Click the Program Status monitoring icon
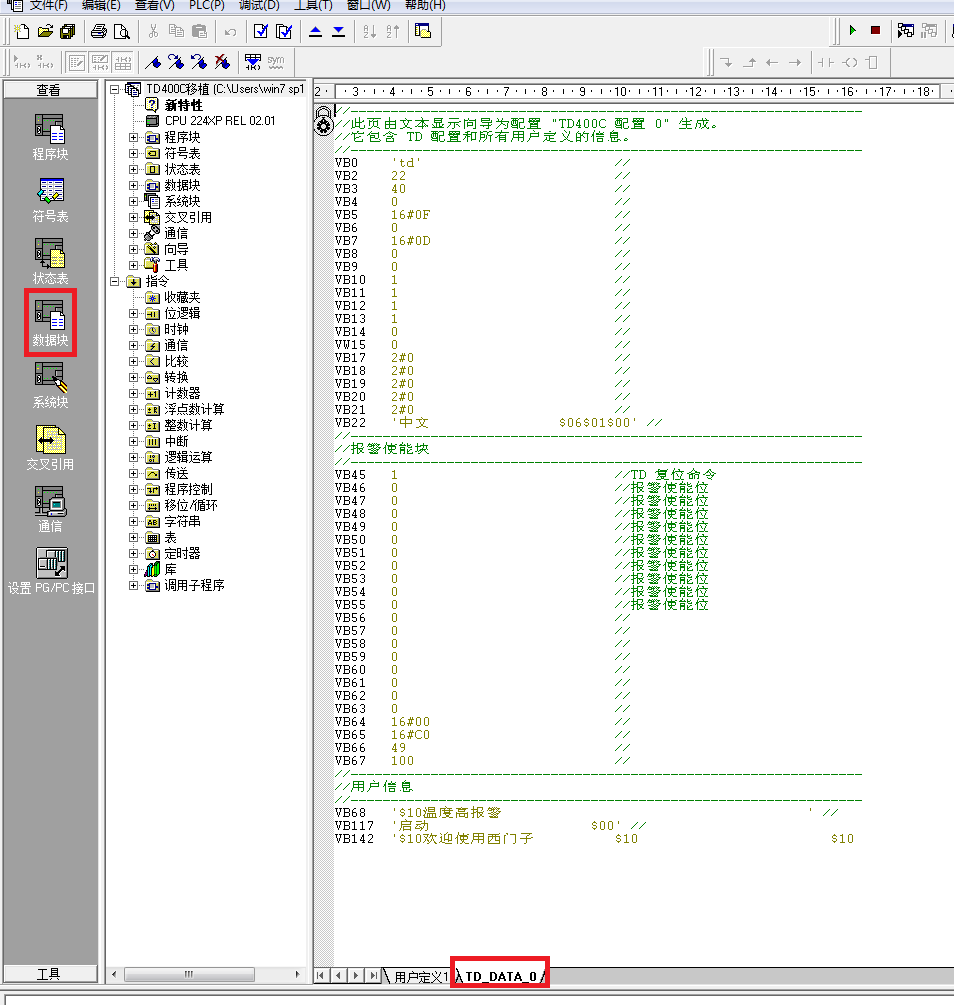The width and height of the screenshot is (954, 1005). pos(906,30)
